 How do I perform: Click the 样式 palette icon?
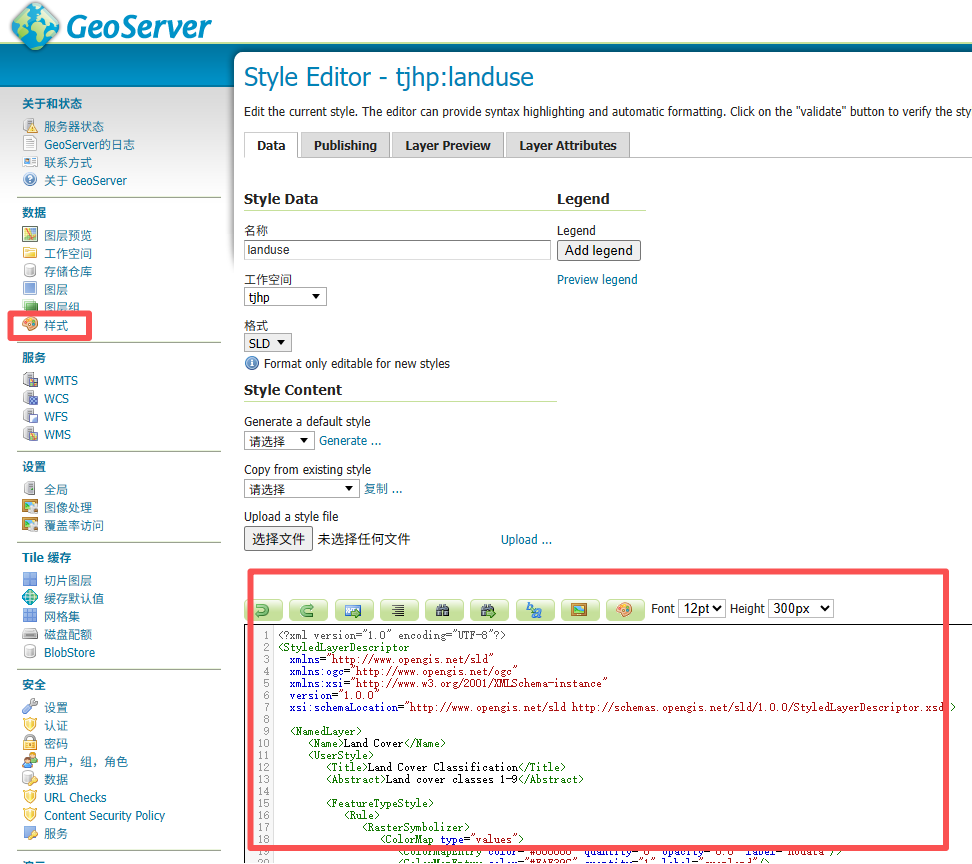pyautogui.click(x=30, y=324)
